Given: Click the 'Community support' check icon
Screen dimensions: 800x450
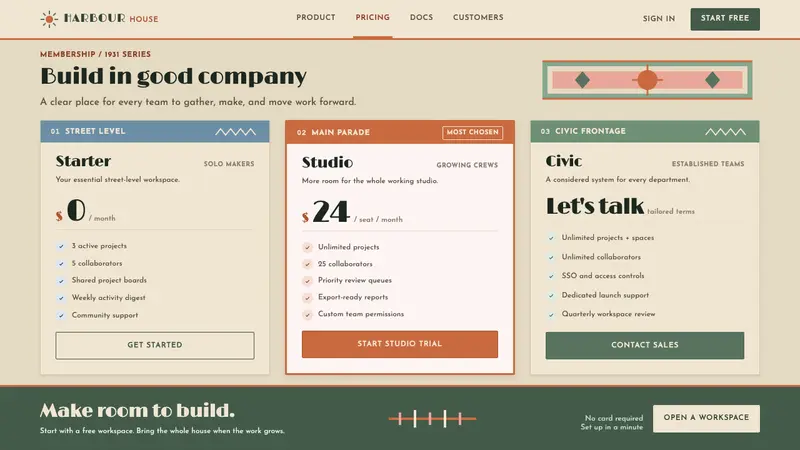Looking at the screenshot, I should point(61,315).
